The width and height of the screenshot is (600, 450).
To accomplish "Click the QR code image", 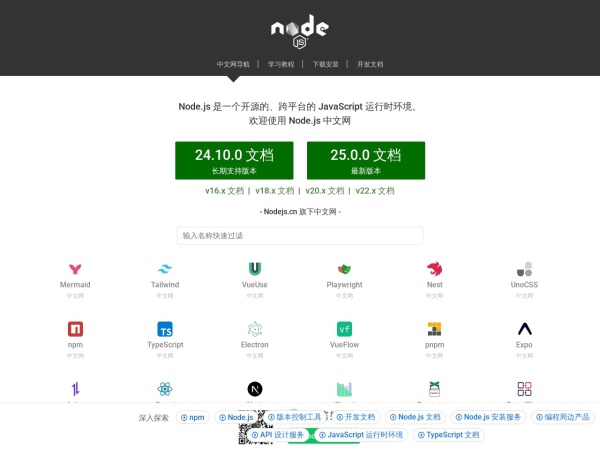I will pos(256,427).
